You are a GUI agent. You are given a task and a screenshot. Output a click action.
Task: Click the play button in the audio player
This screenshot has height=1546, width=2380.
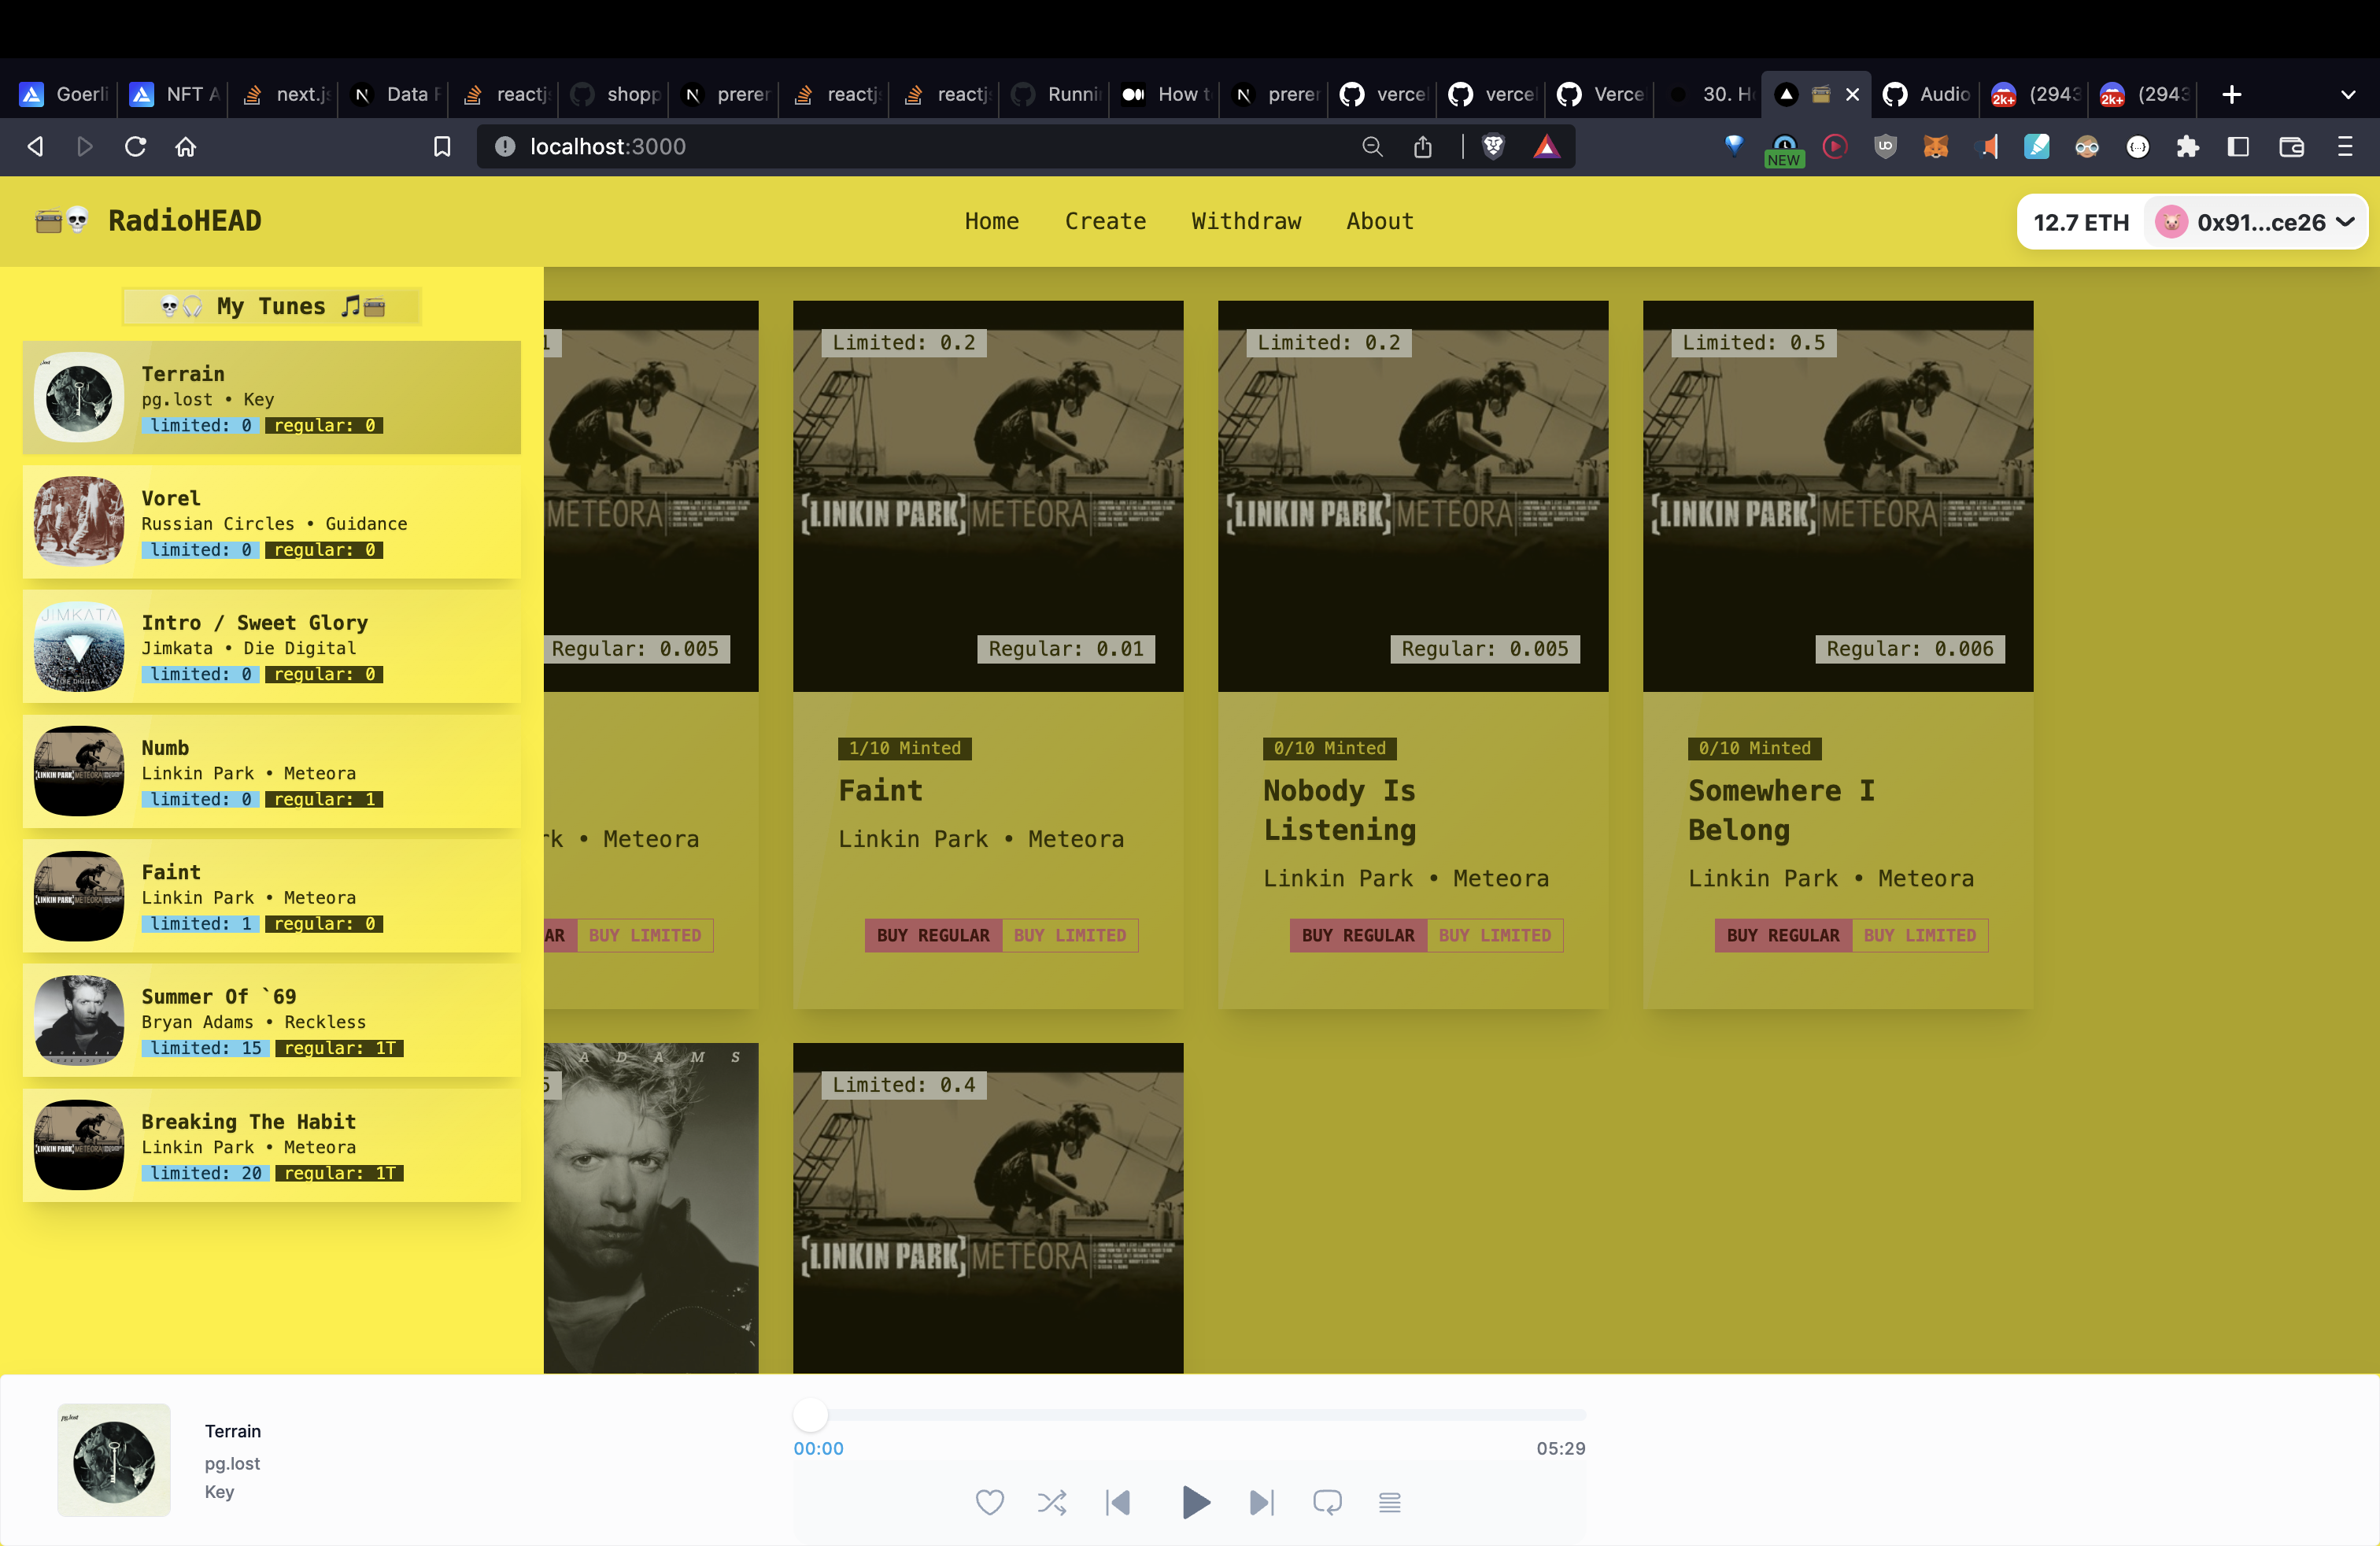1195,1502
